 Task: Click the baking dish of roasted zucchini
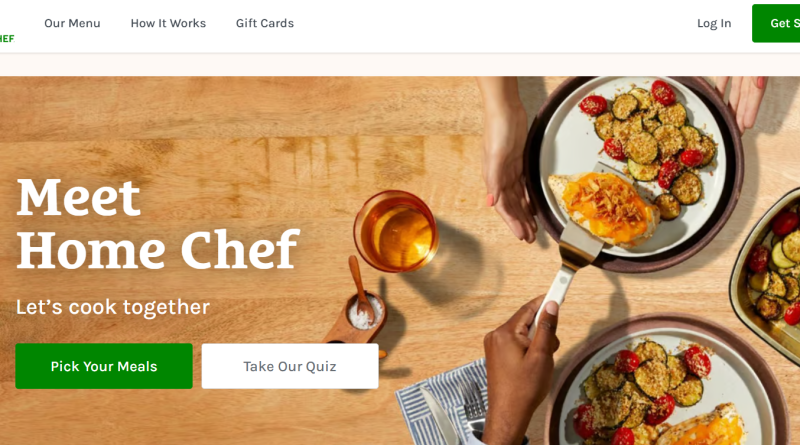click(x=767, y=276)
